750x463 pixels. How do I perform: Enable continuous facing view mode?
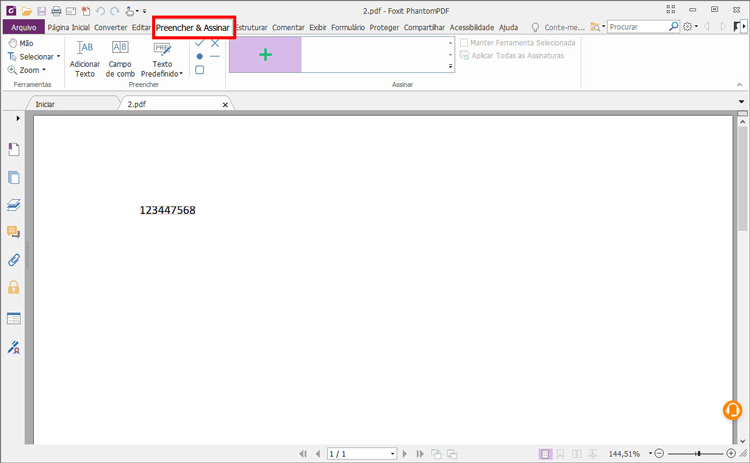coord(593,453)
